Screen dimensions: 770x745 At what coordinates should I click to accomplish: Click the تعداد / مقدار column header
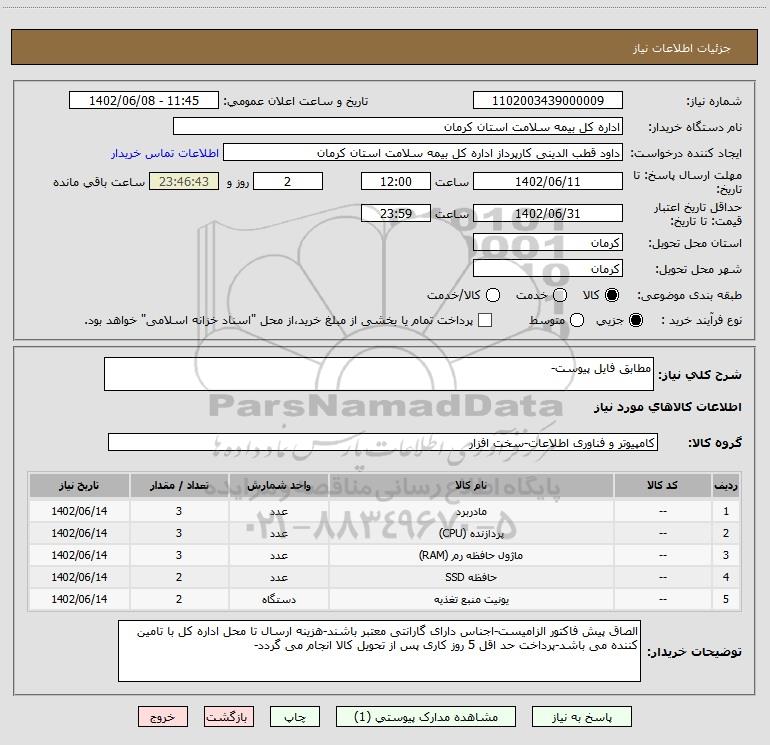[x=179, y=485]
